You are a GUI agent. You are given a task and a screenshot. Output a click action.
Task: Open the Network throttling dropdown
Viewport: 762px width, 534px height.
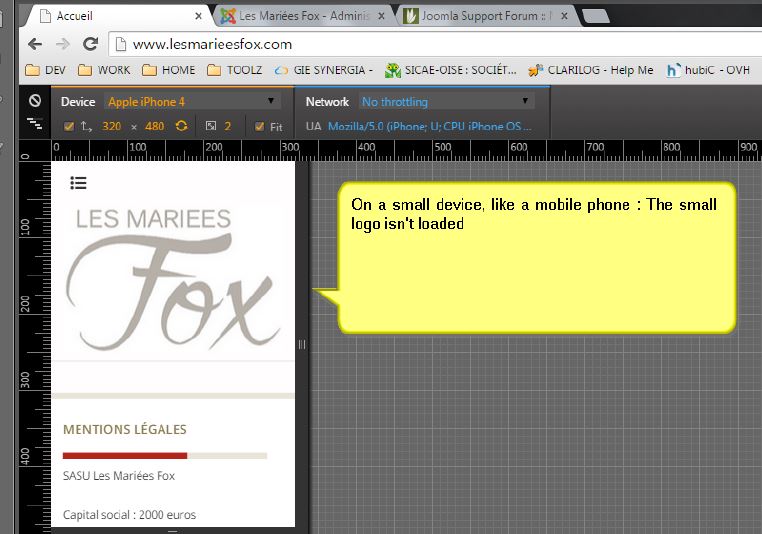click(447, 102)
